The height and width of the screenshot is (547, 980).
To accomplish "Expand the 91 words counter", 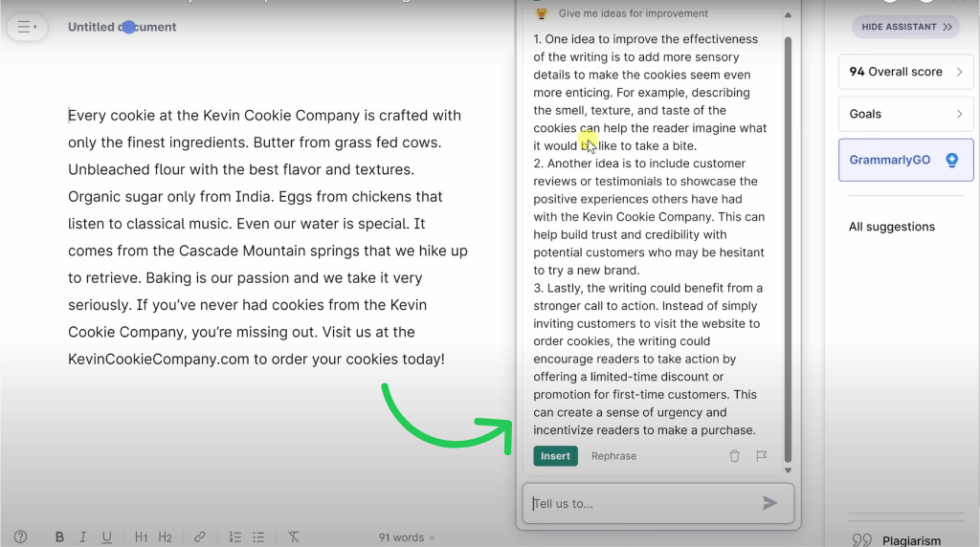I will pyautogui.click(x=406, y=537).
